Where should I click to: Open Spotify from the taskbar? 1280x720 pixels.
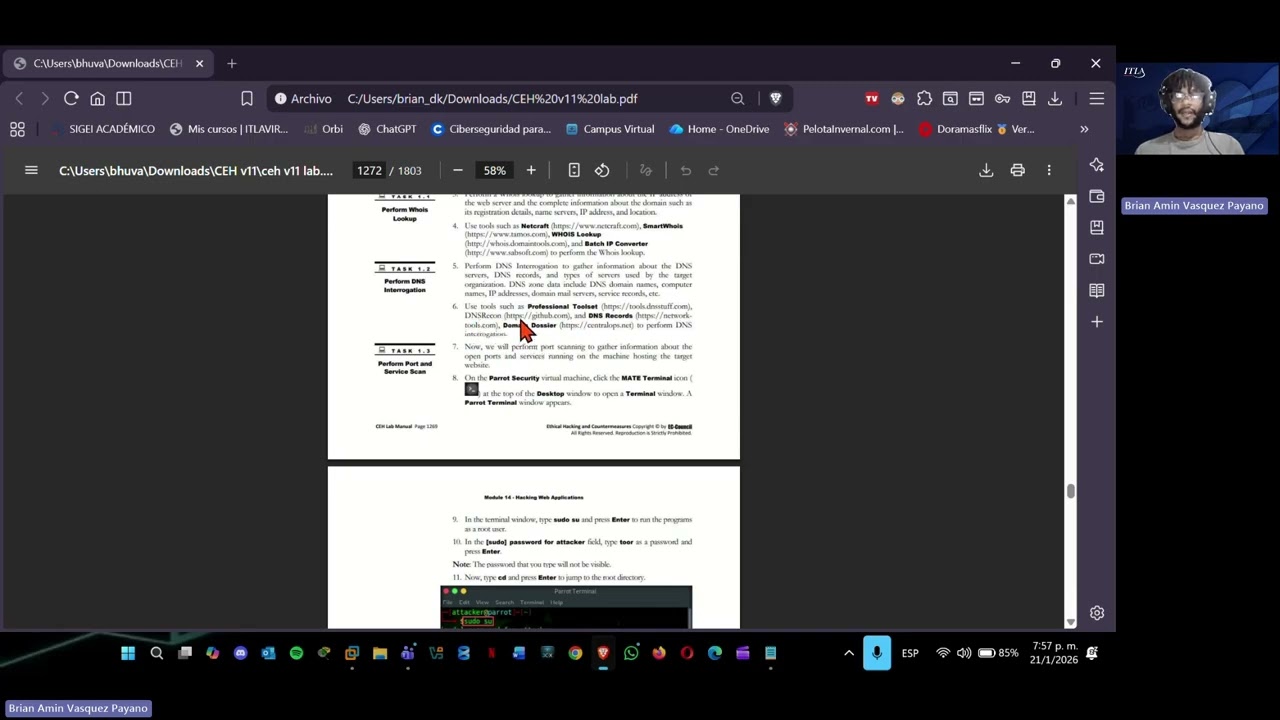tap(296, 653)
